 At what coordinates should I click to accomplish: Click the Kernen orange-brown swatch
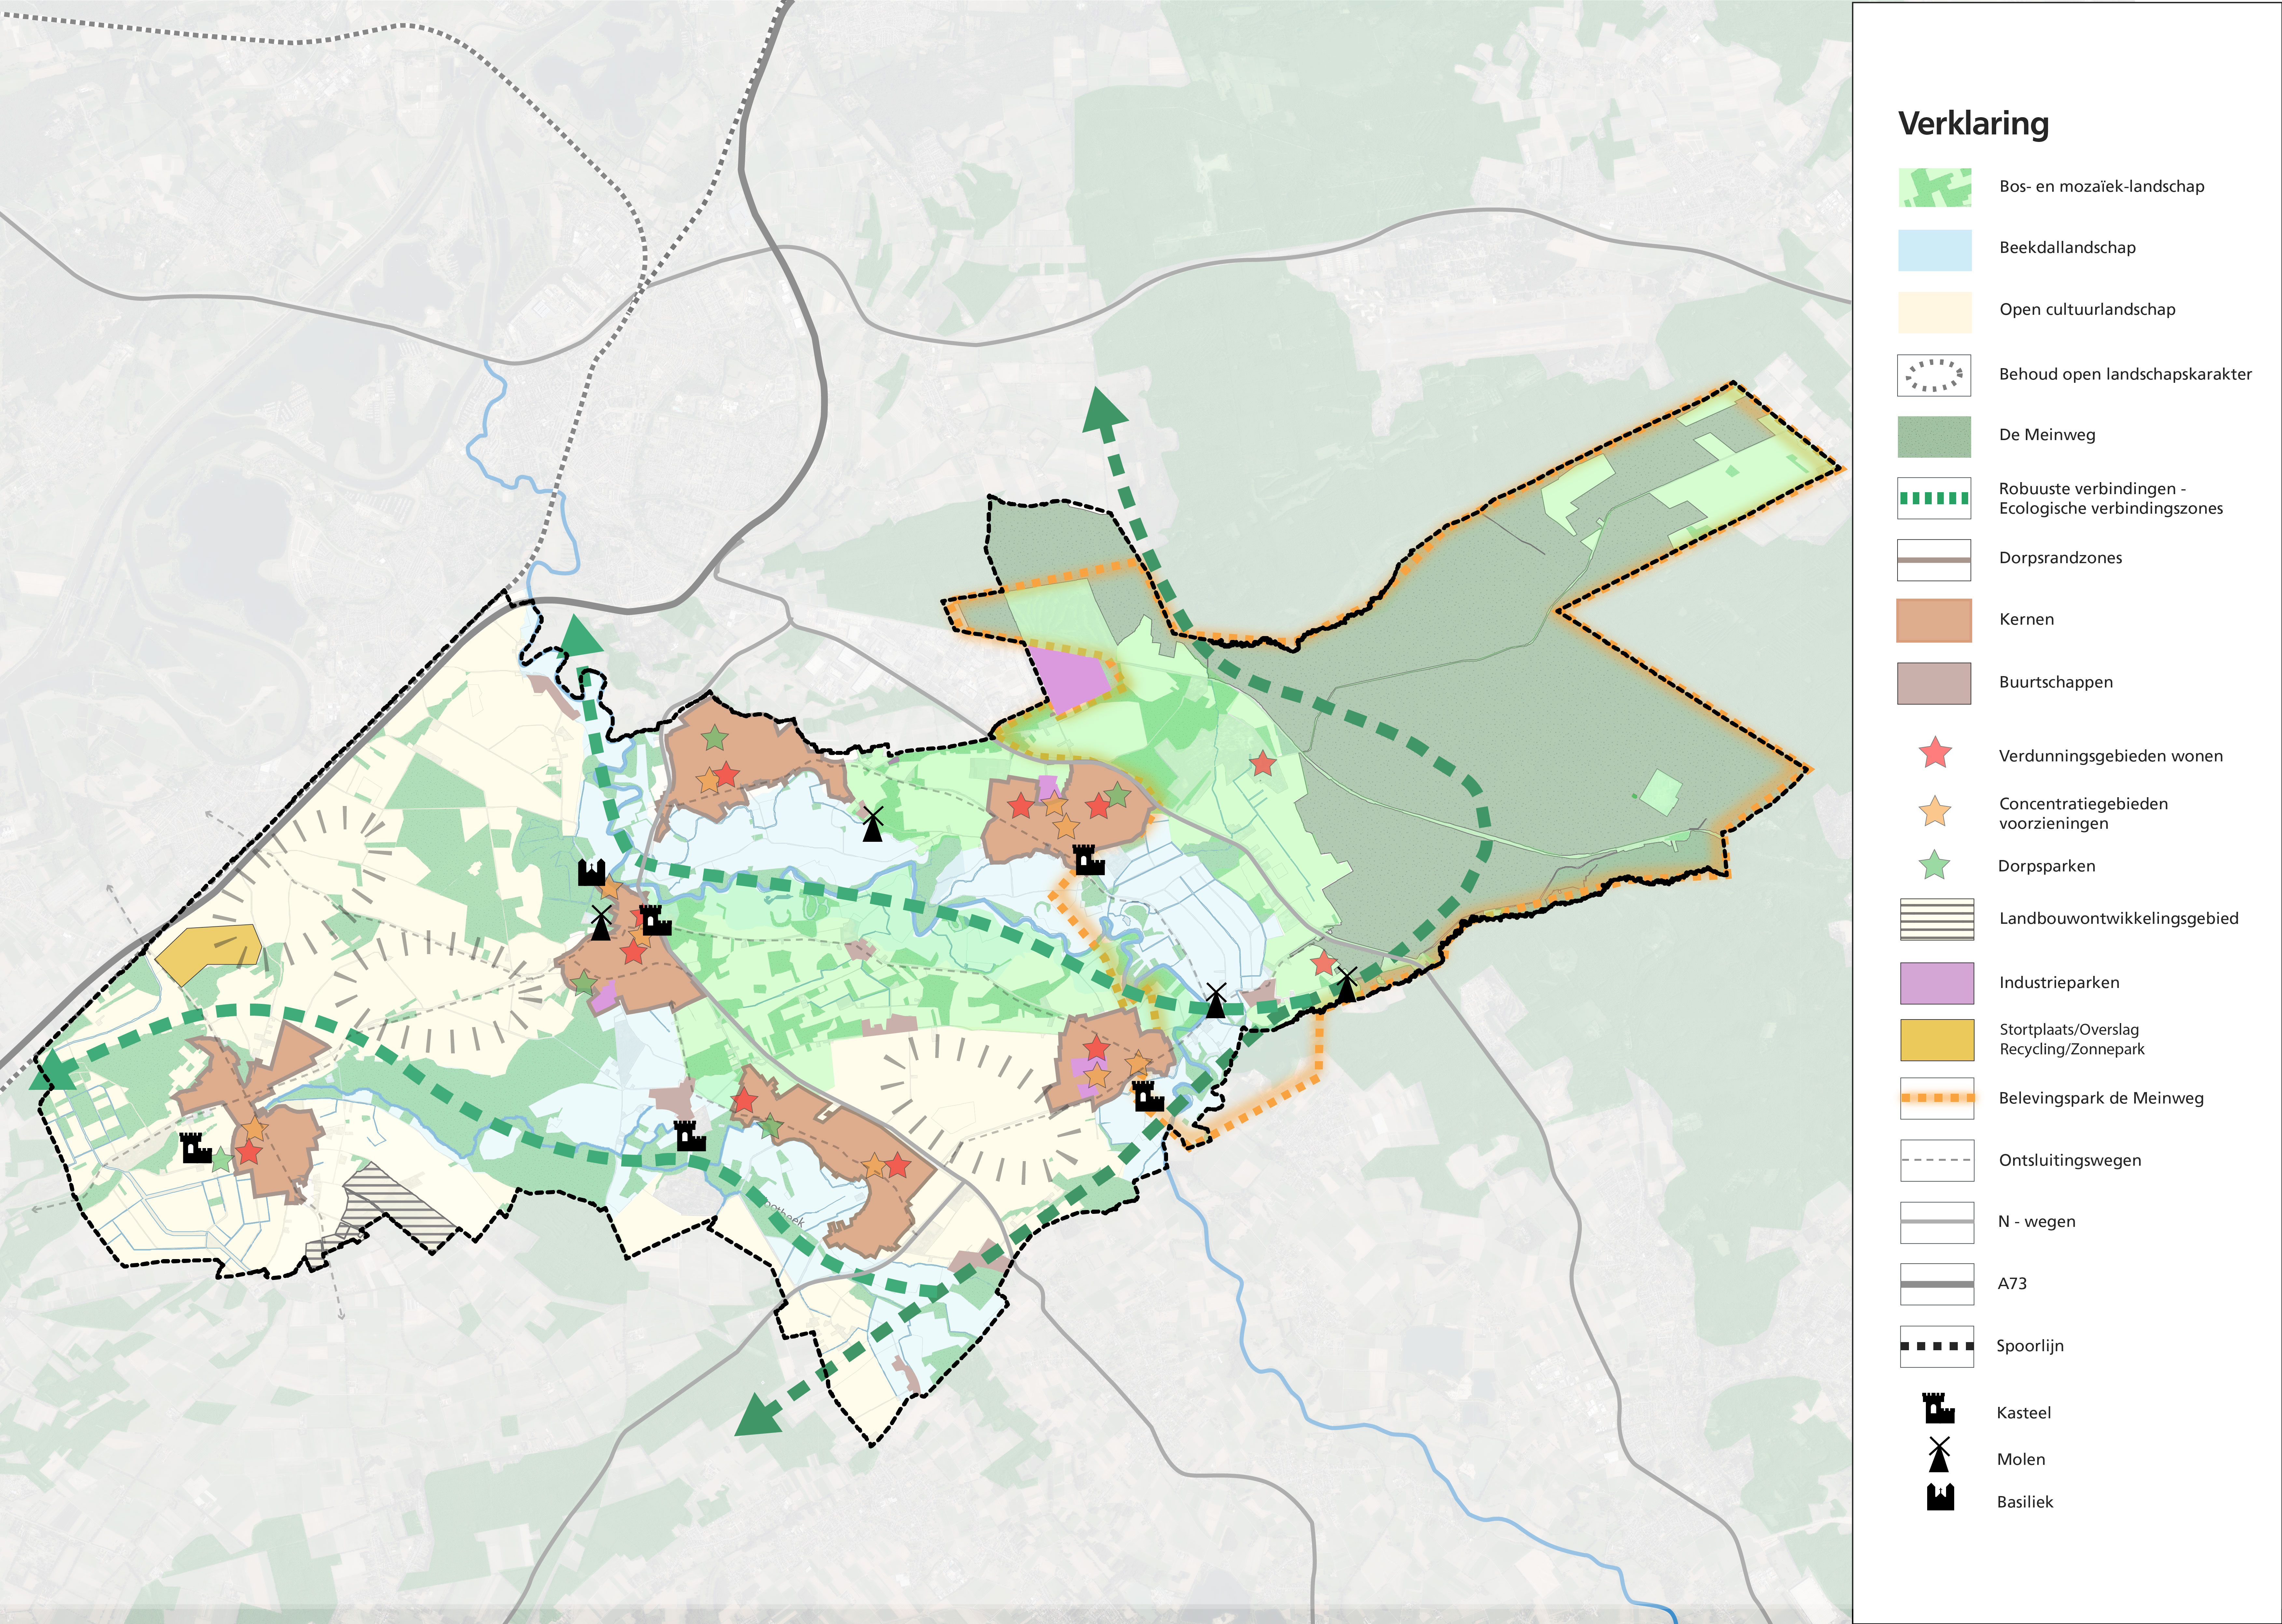click(x=1934, y=620)
